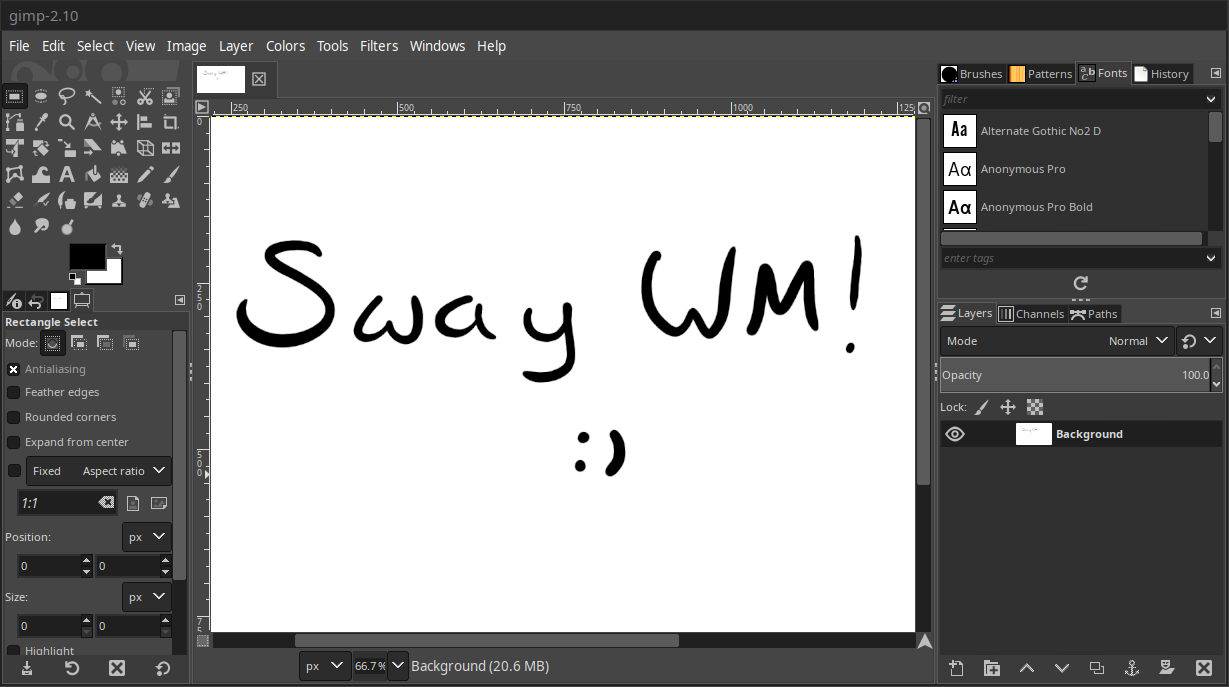Select the Free Select lasso tool

coord(67,96)
